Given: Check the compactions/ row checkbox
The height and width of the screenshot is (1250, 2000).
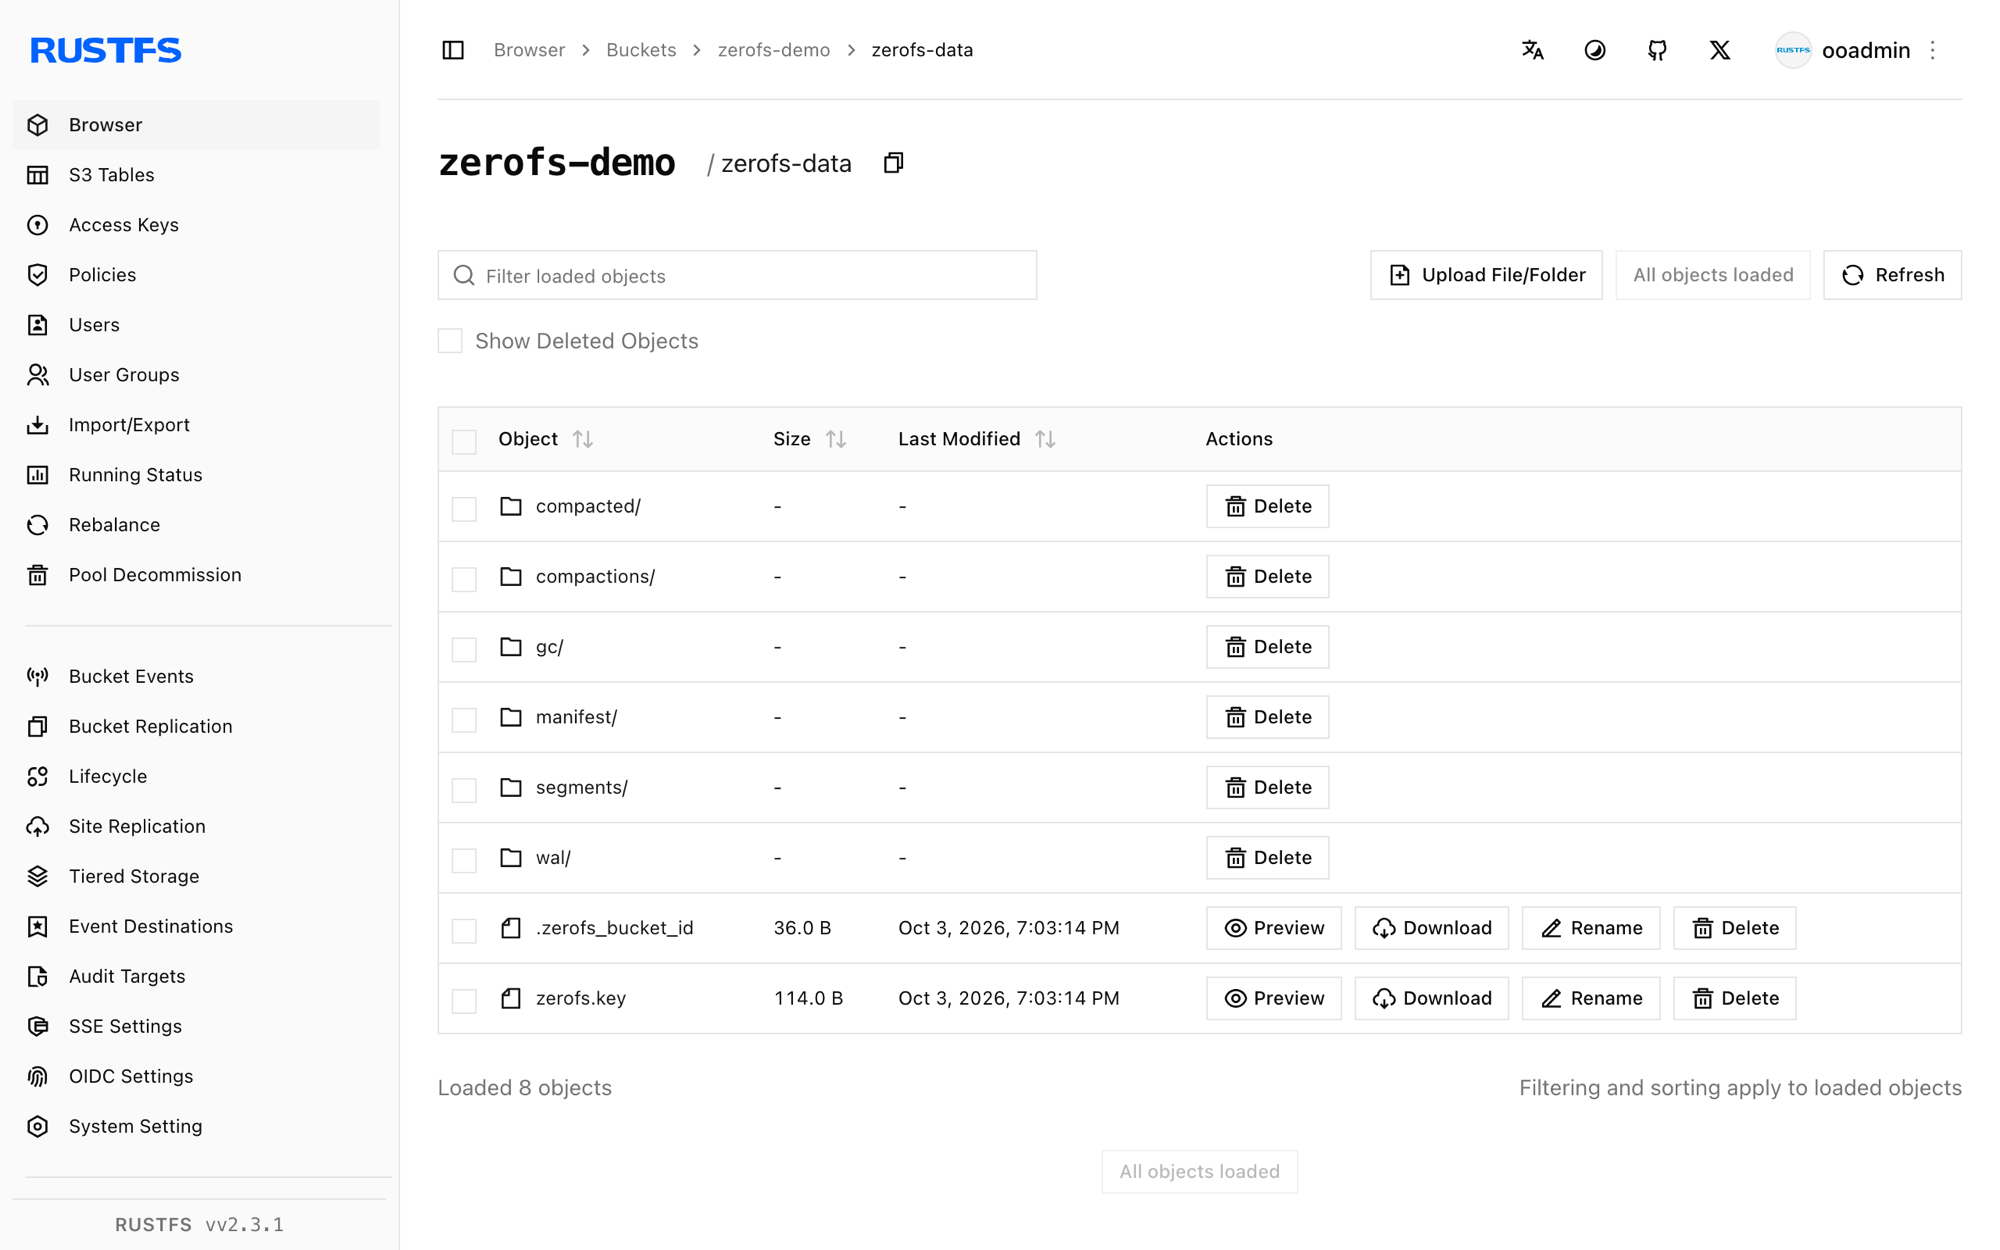Looking at the screenshot, I should coord(464,578).
